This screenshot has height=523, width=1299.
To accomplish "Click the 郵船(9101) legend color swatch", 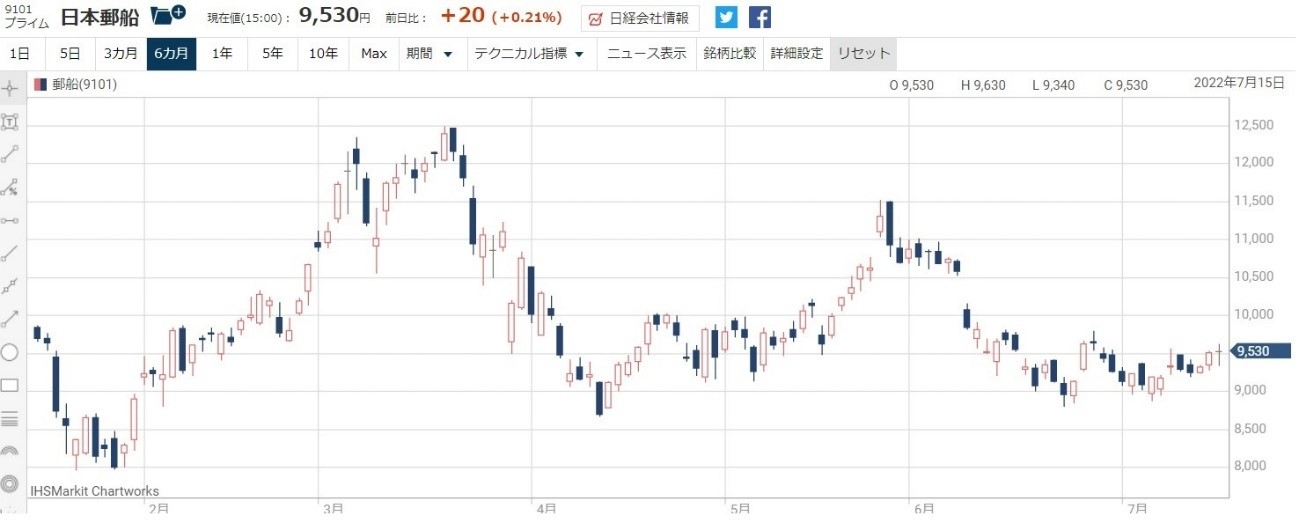I will click(x=40, y=85).
